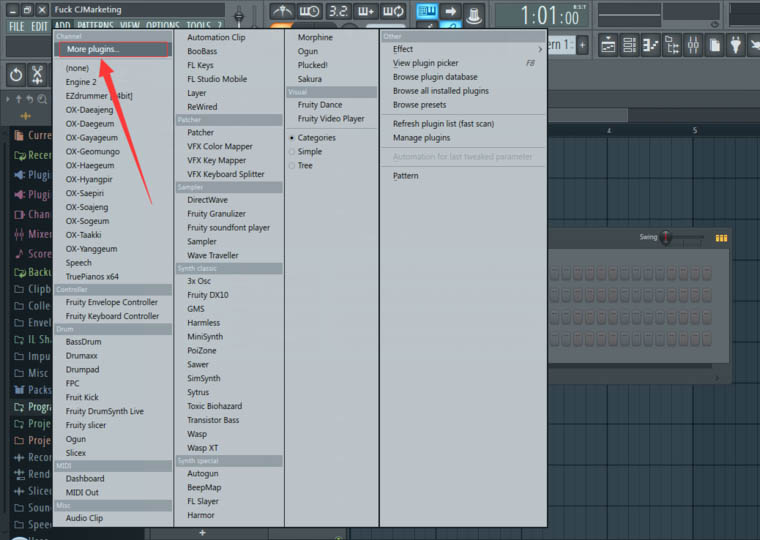760x540 pixels.
Task: Expand the Current project browser folder
Action: click(32, 135)
